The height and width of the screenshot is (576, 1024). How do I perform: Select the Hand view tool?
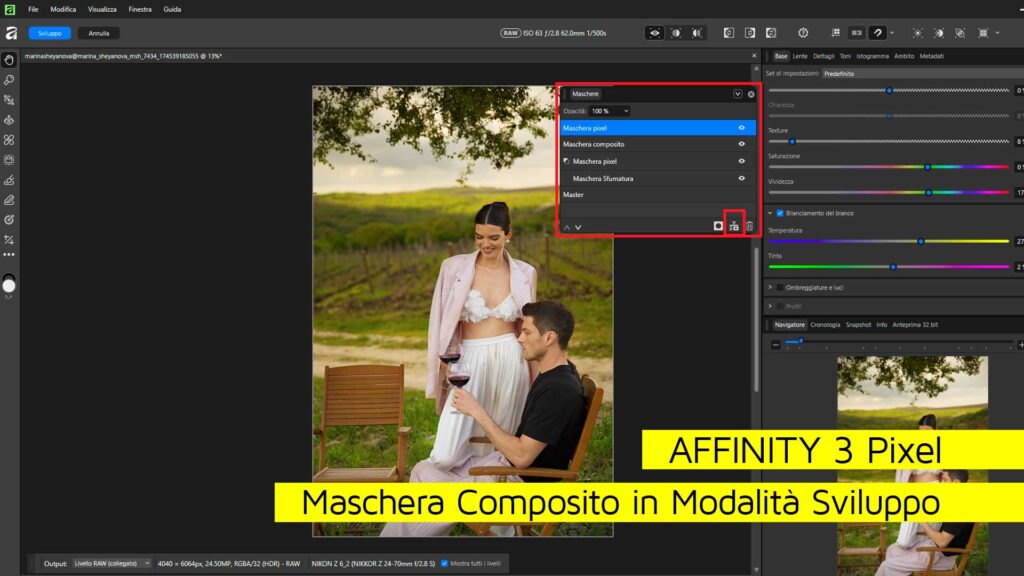point(9,60)
